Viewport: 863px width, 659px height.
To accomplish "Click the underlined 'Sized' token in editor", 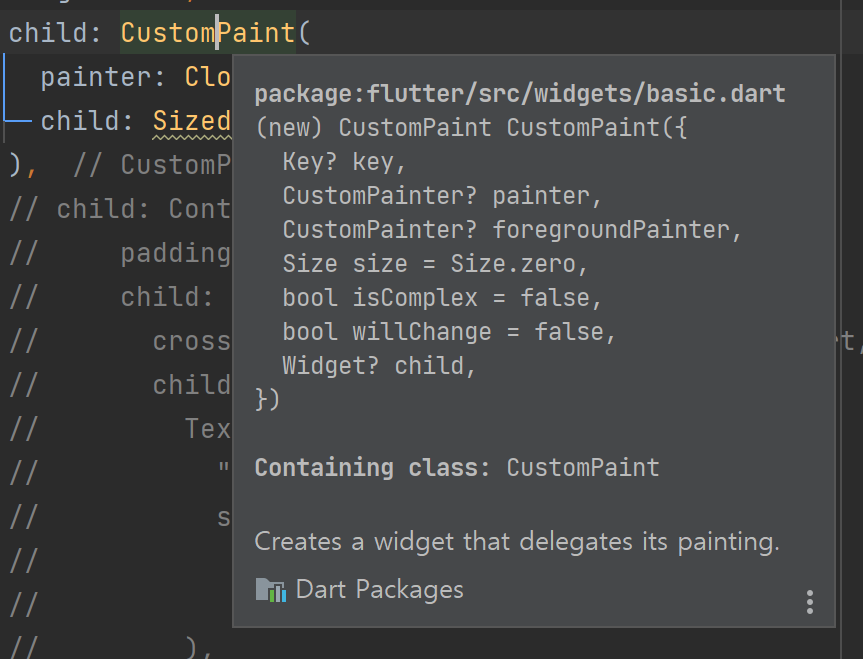I will 192,121.
